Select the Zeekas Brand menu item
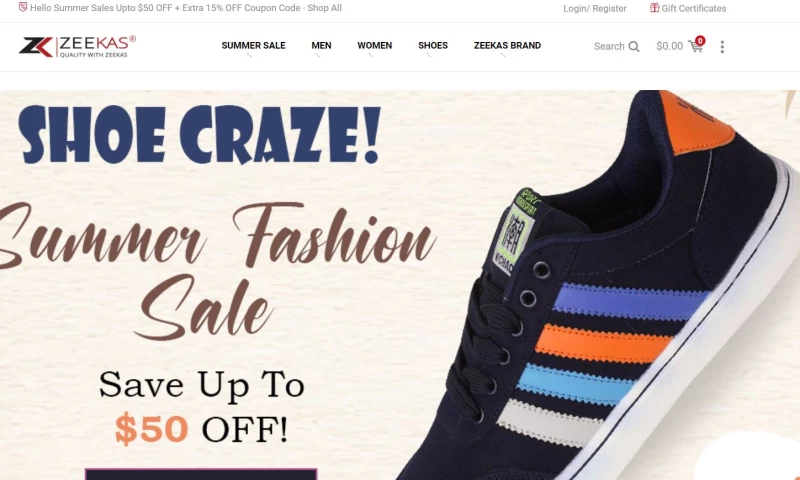This screenshot has height=480, width=800. tap(507, 45)
